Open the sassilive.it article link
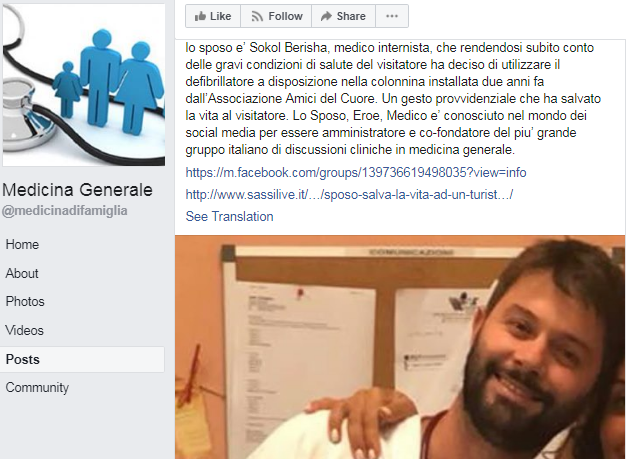The width and height of the screenshot is (626, 459). 349,194
